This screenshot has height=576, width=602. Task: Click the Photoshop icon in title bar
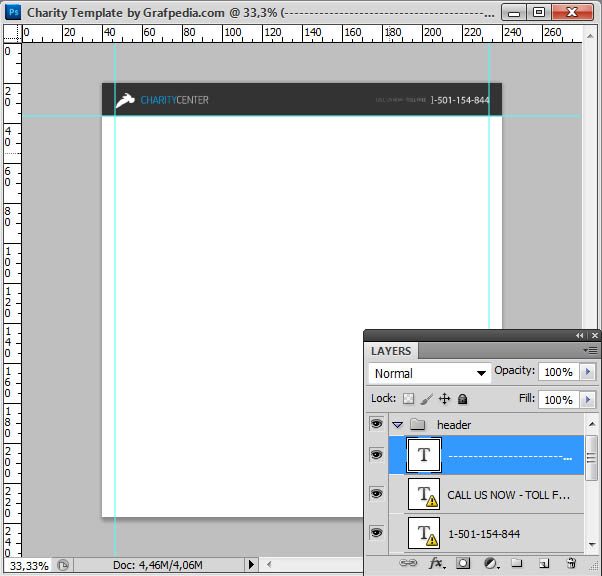(x=13, y=12)
